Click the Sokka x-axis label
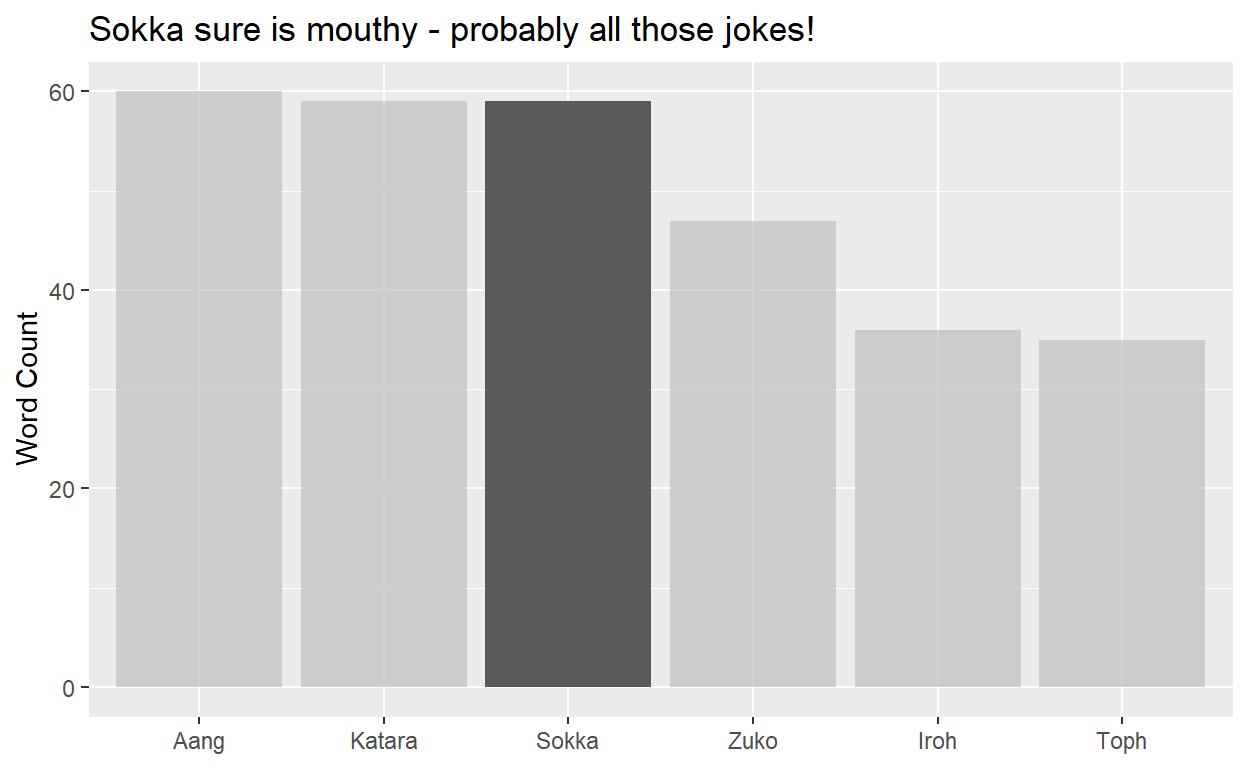 (568, 742)
